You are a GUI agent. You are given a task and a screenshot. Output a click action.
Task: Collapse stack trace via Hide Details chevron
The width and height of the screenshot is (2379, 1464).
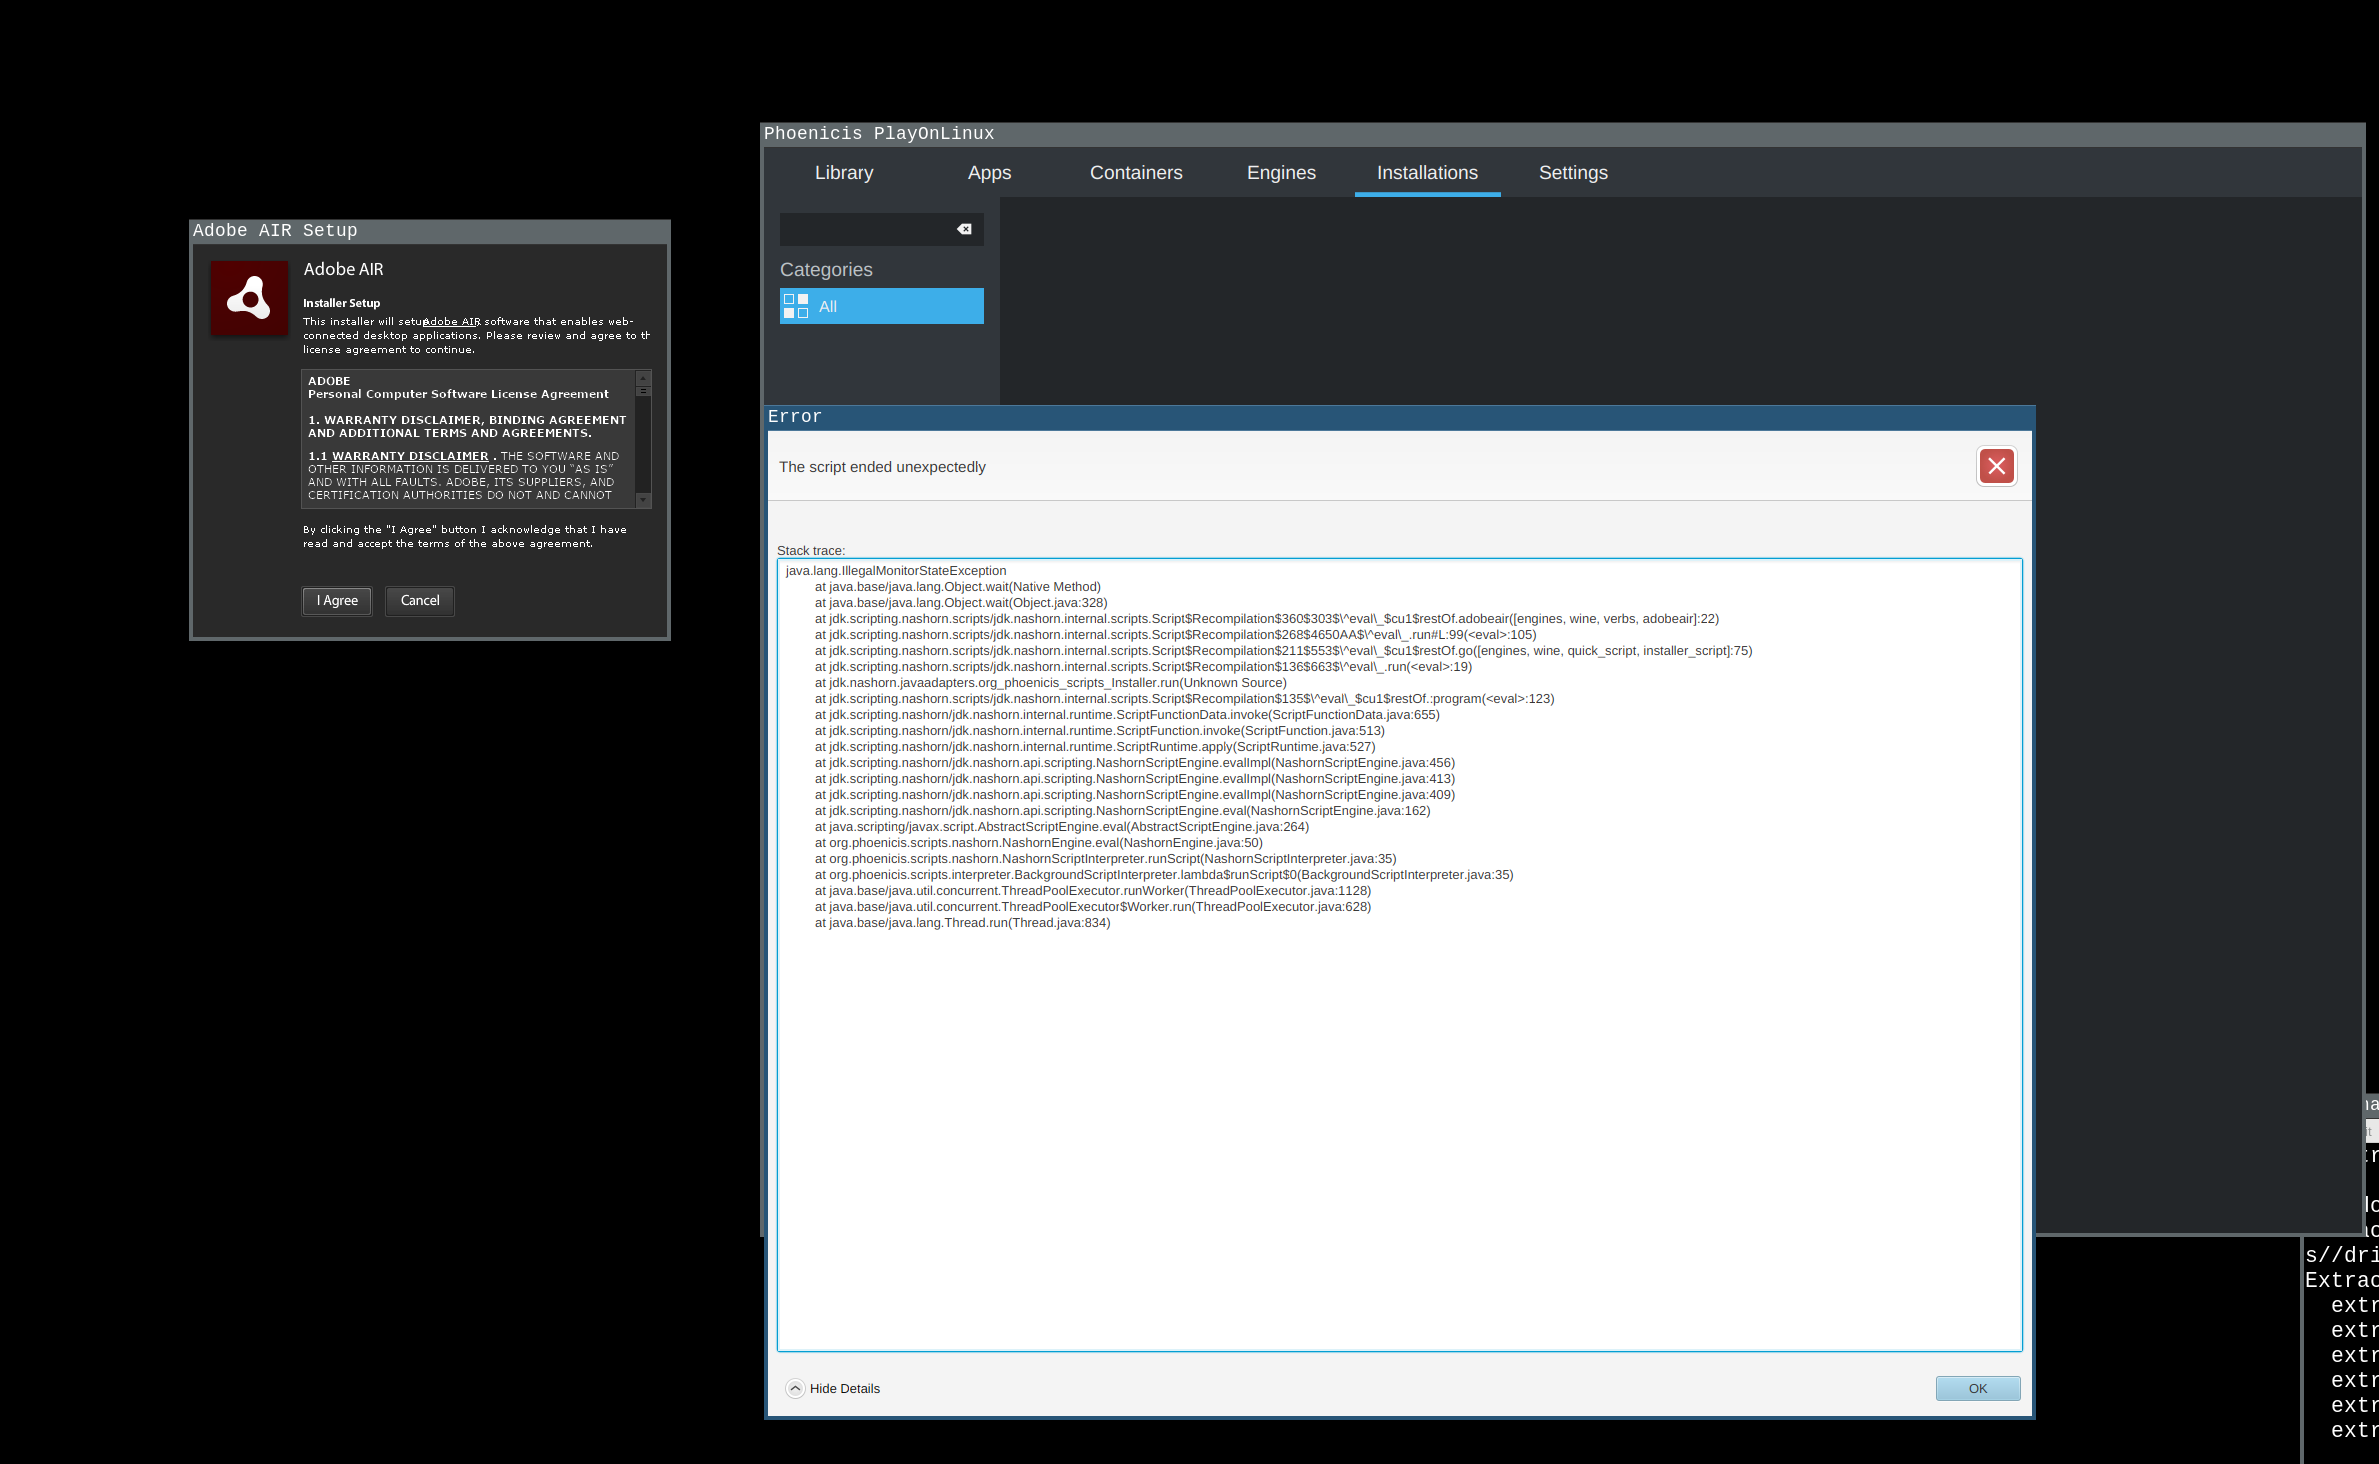tap(795, 1388)
